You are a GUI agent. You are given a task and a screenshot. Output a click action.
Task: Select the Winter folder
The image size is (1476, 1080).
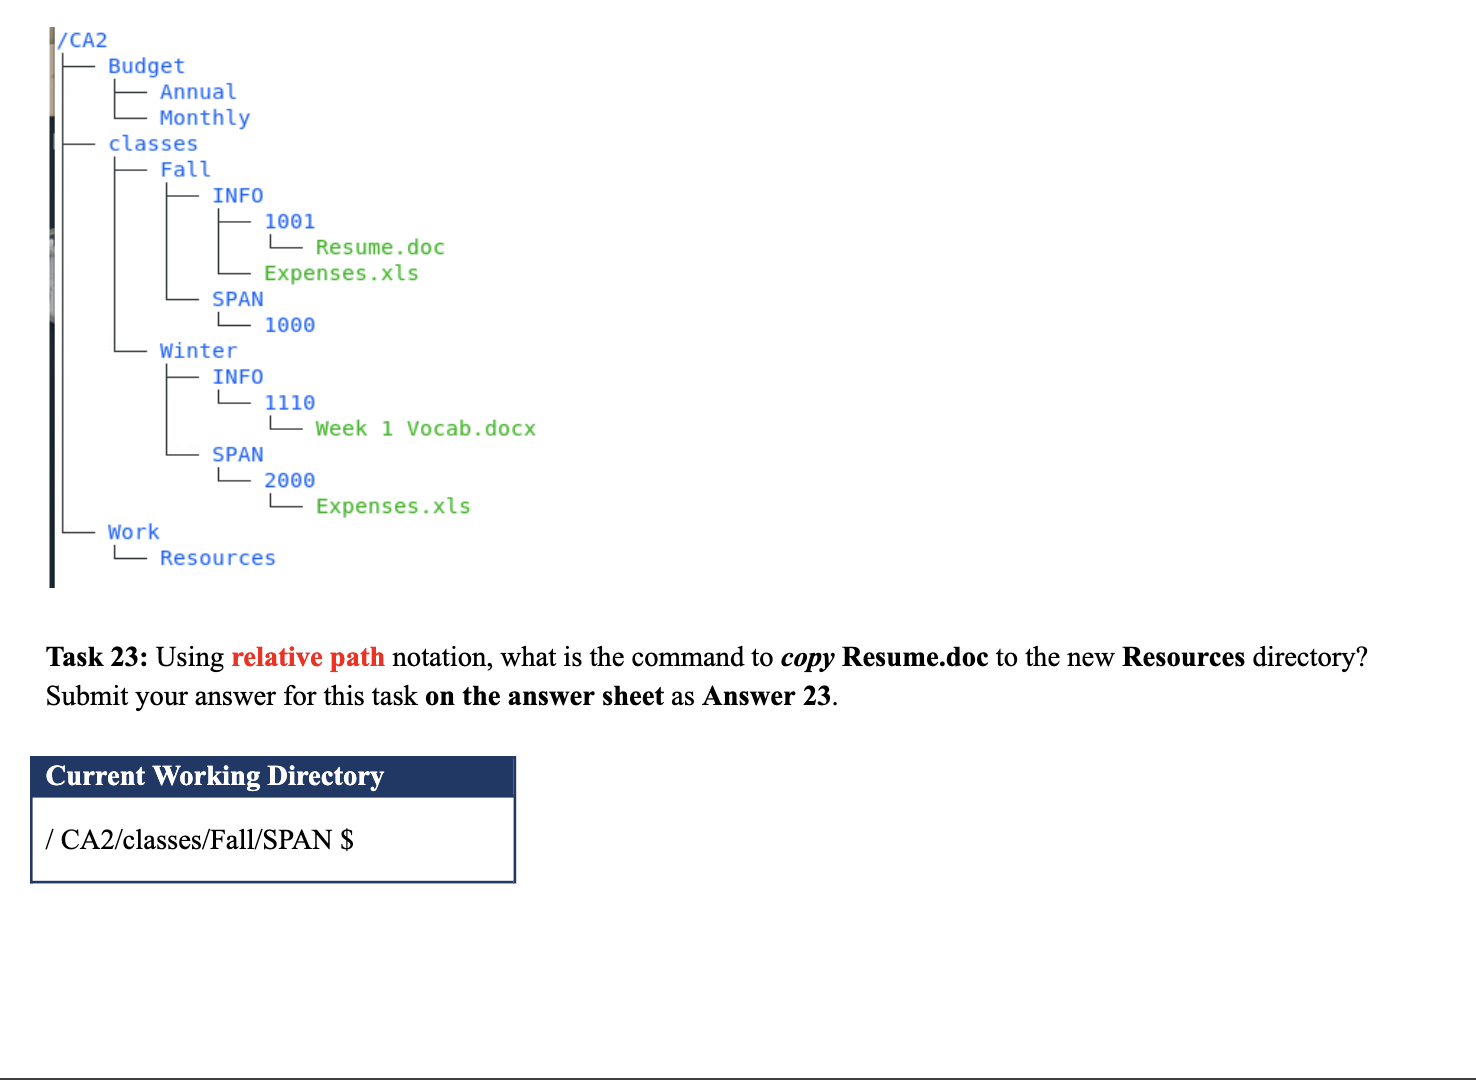pos(197,350)
